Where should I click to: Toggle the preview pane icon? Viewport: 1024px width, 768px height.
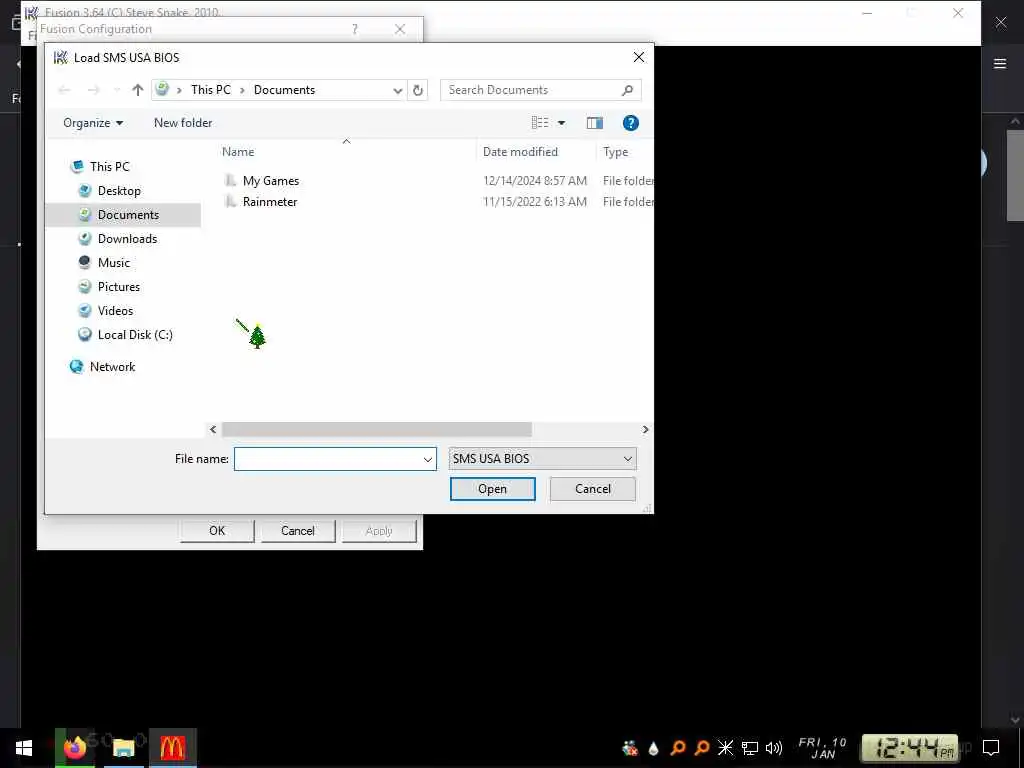[594, 123]
